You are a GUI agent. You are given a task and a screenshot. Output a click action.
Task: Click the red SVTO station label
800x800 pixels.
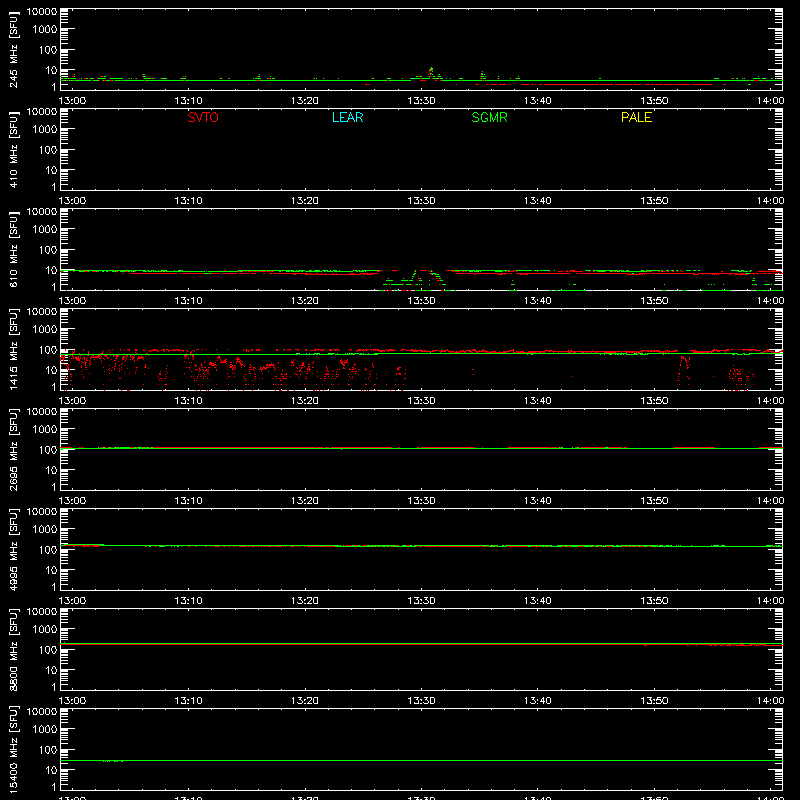[x=203, y=117]
